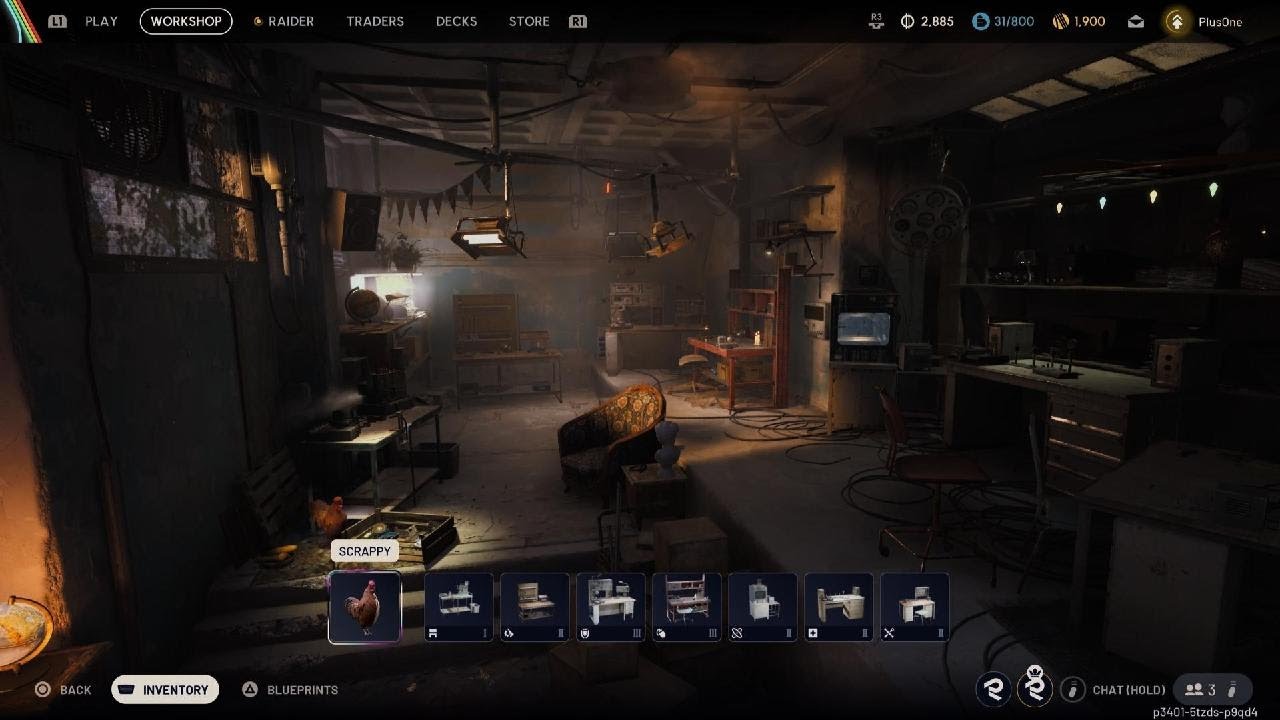Click the first emote squiggle icon
The width and height of the screenshot is (1280, 720).
point(994,688)
